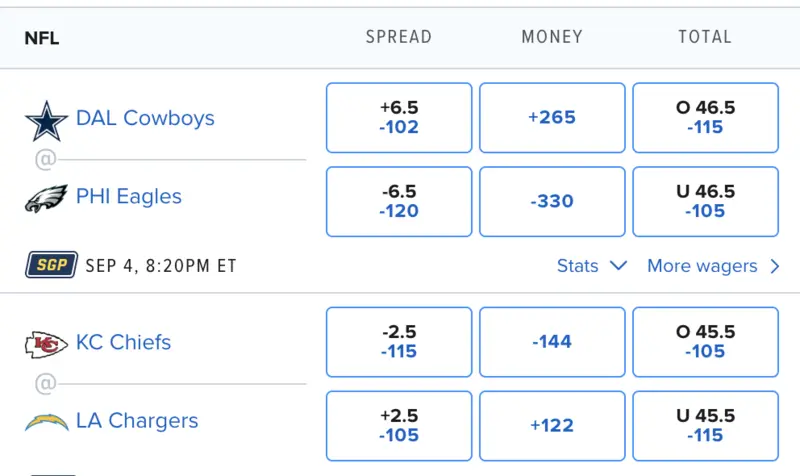Tap the SGP same game parlay badge
The width and height of the screenshot is (800, 476).
click(51, 266)
